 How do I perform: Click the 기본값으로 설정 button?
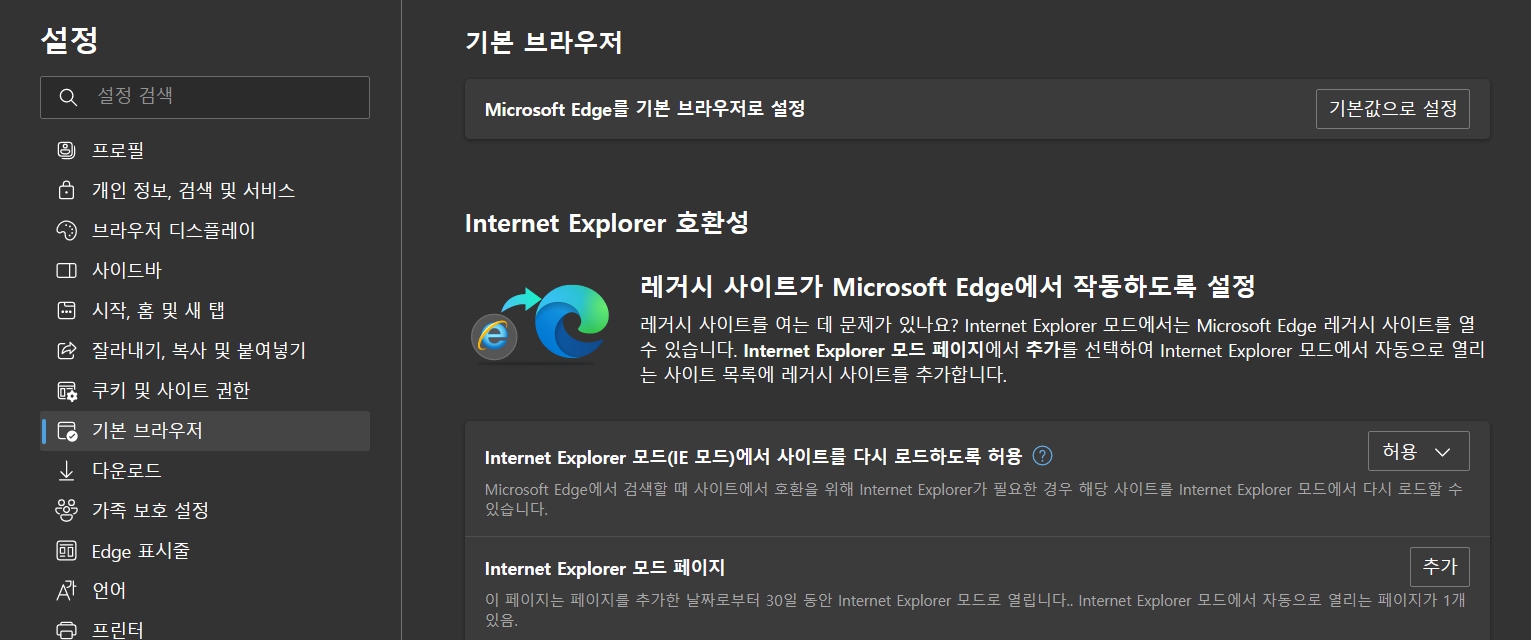(x=1392, y=109)
